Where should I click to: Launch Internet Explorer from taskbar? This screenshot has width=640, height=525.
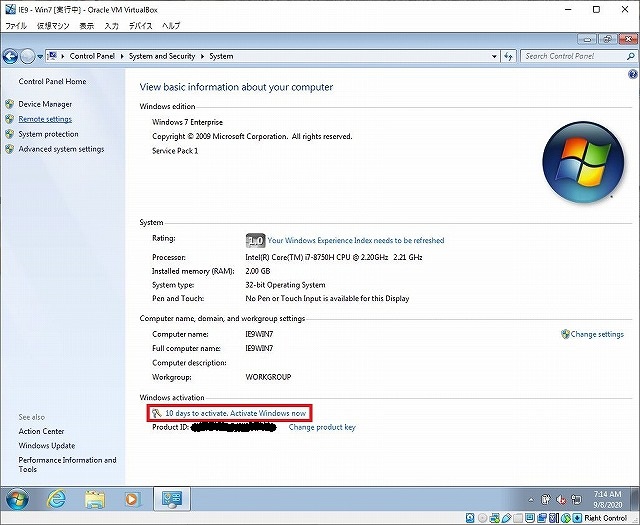[x=57, y=499]
